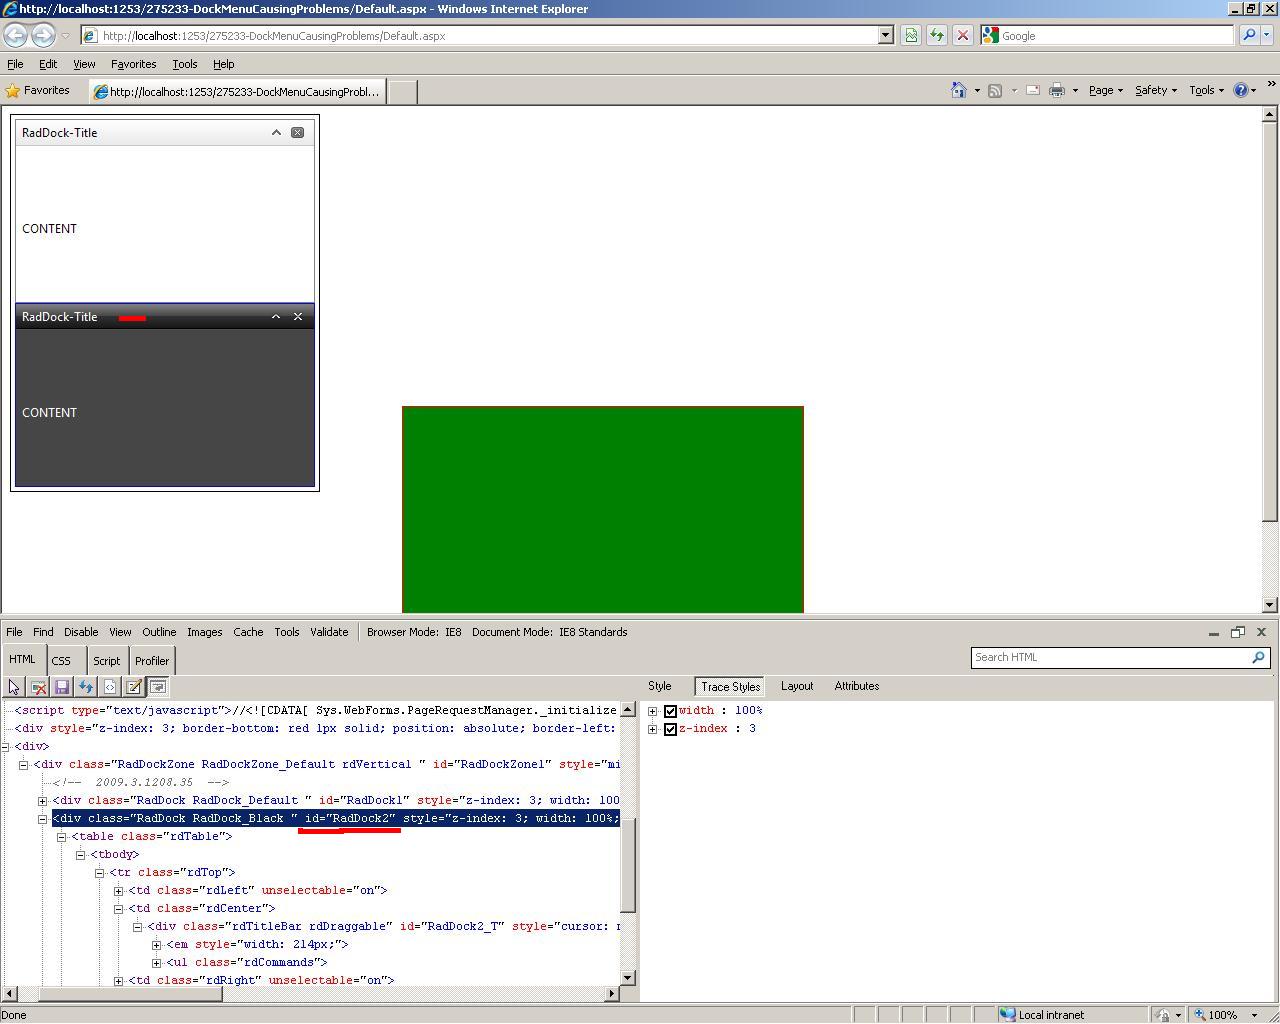Open the command bar Tools dropdown

point(1207,90)
